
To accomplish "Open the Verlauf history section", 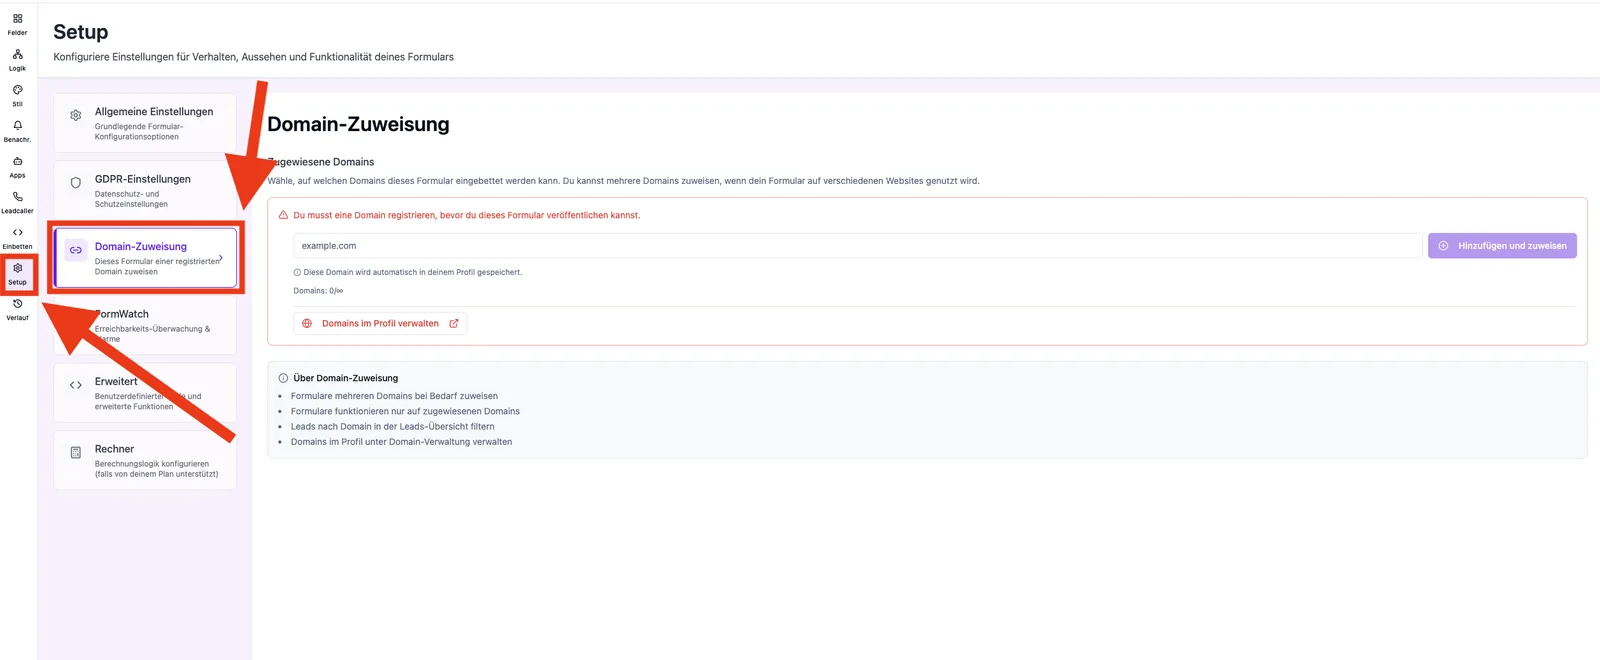I will click(x=17, y=310).
